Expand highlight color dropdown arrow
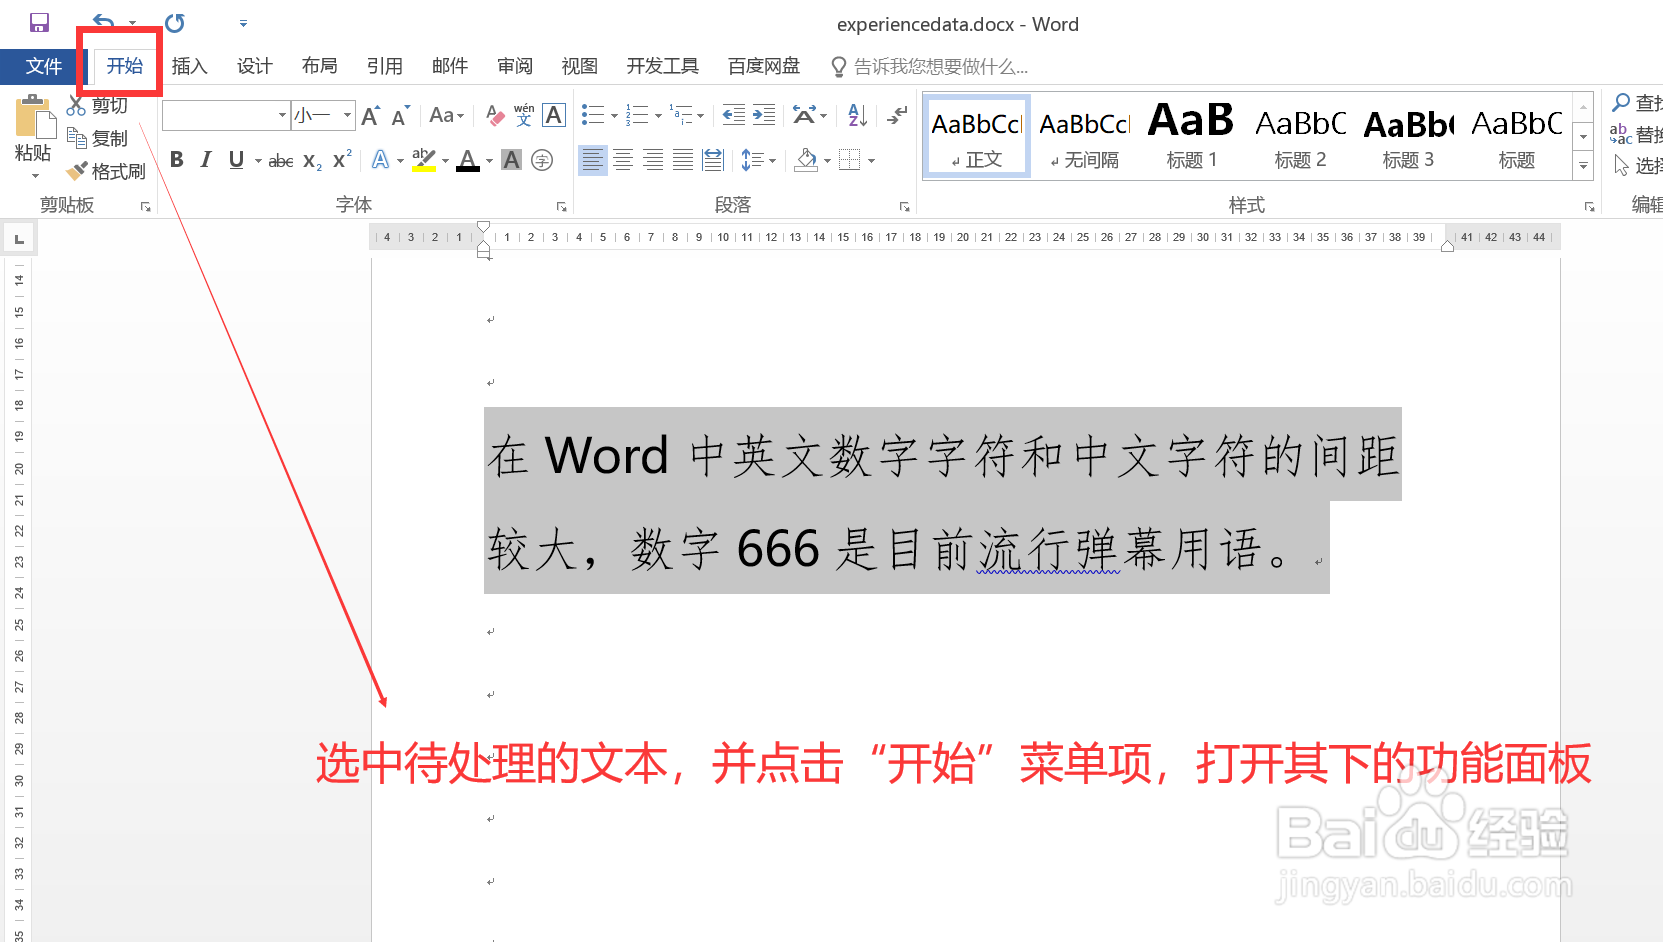 (x=445, y=160)
